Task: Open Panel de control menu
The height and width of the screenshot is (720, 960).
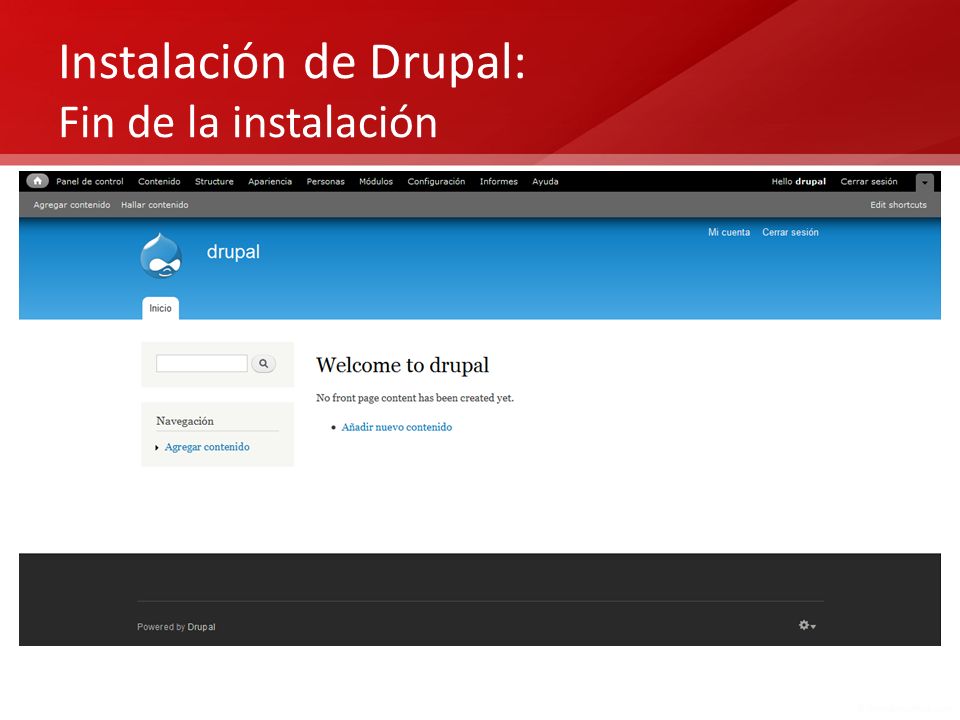Action: tap(90, 182)
